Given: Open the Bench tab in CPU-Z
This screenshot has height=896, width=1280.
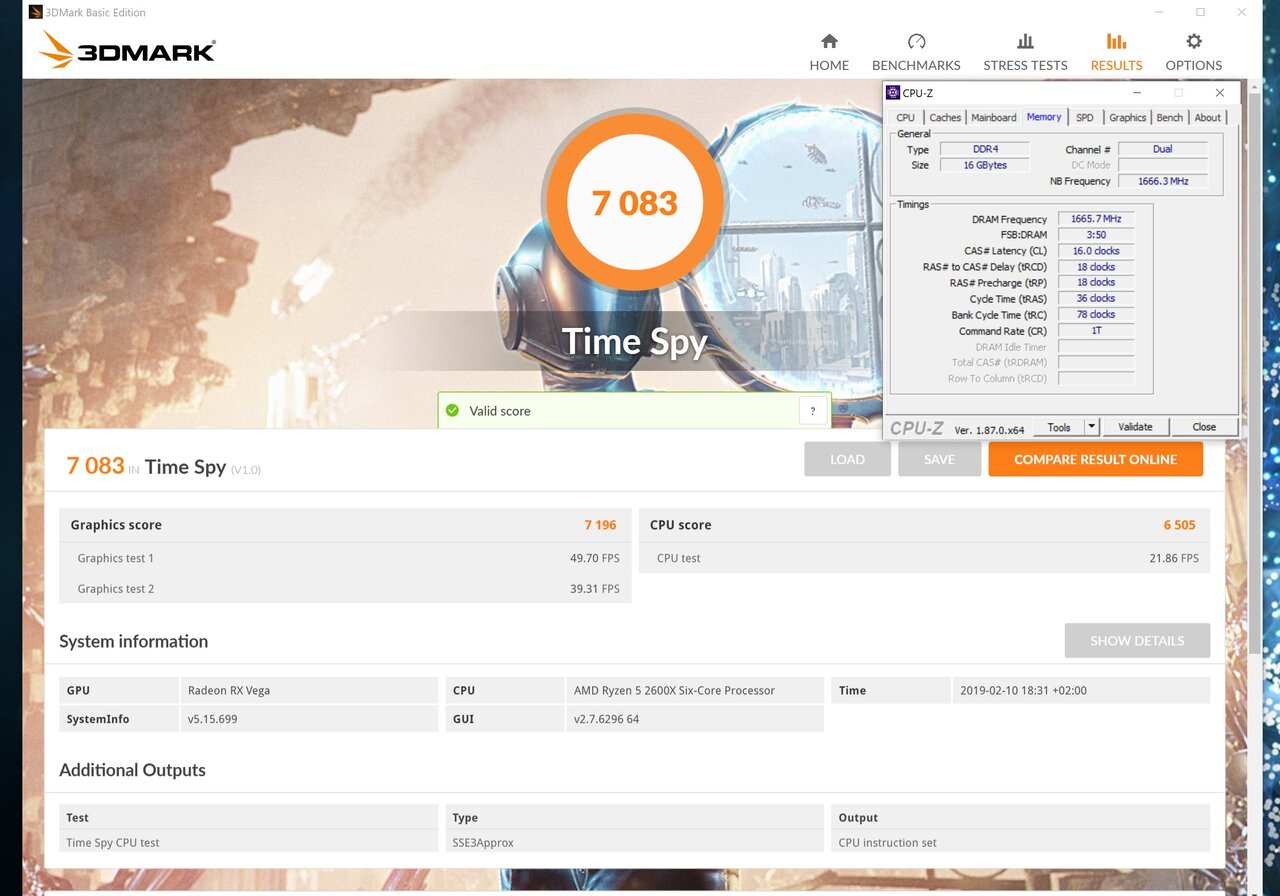Looking at the screenshot, I should (x=1170, y=117).
